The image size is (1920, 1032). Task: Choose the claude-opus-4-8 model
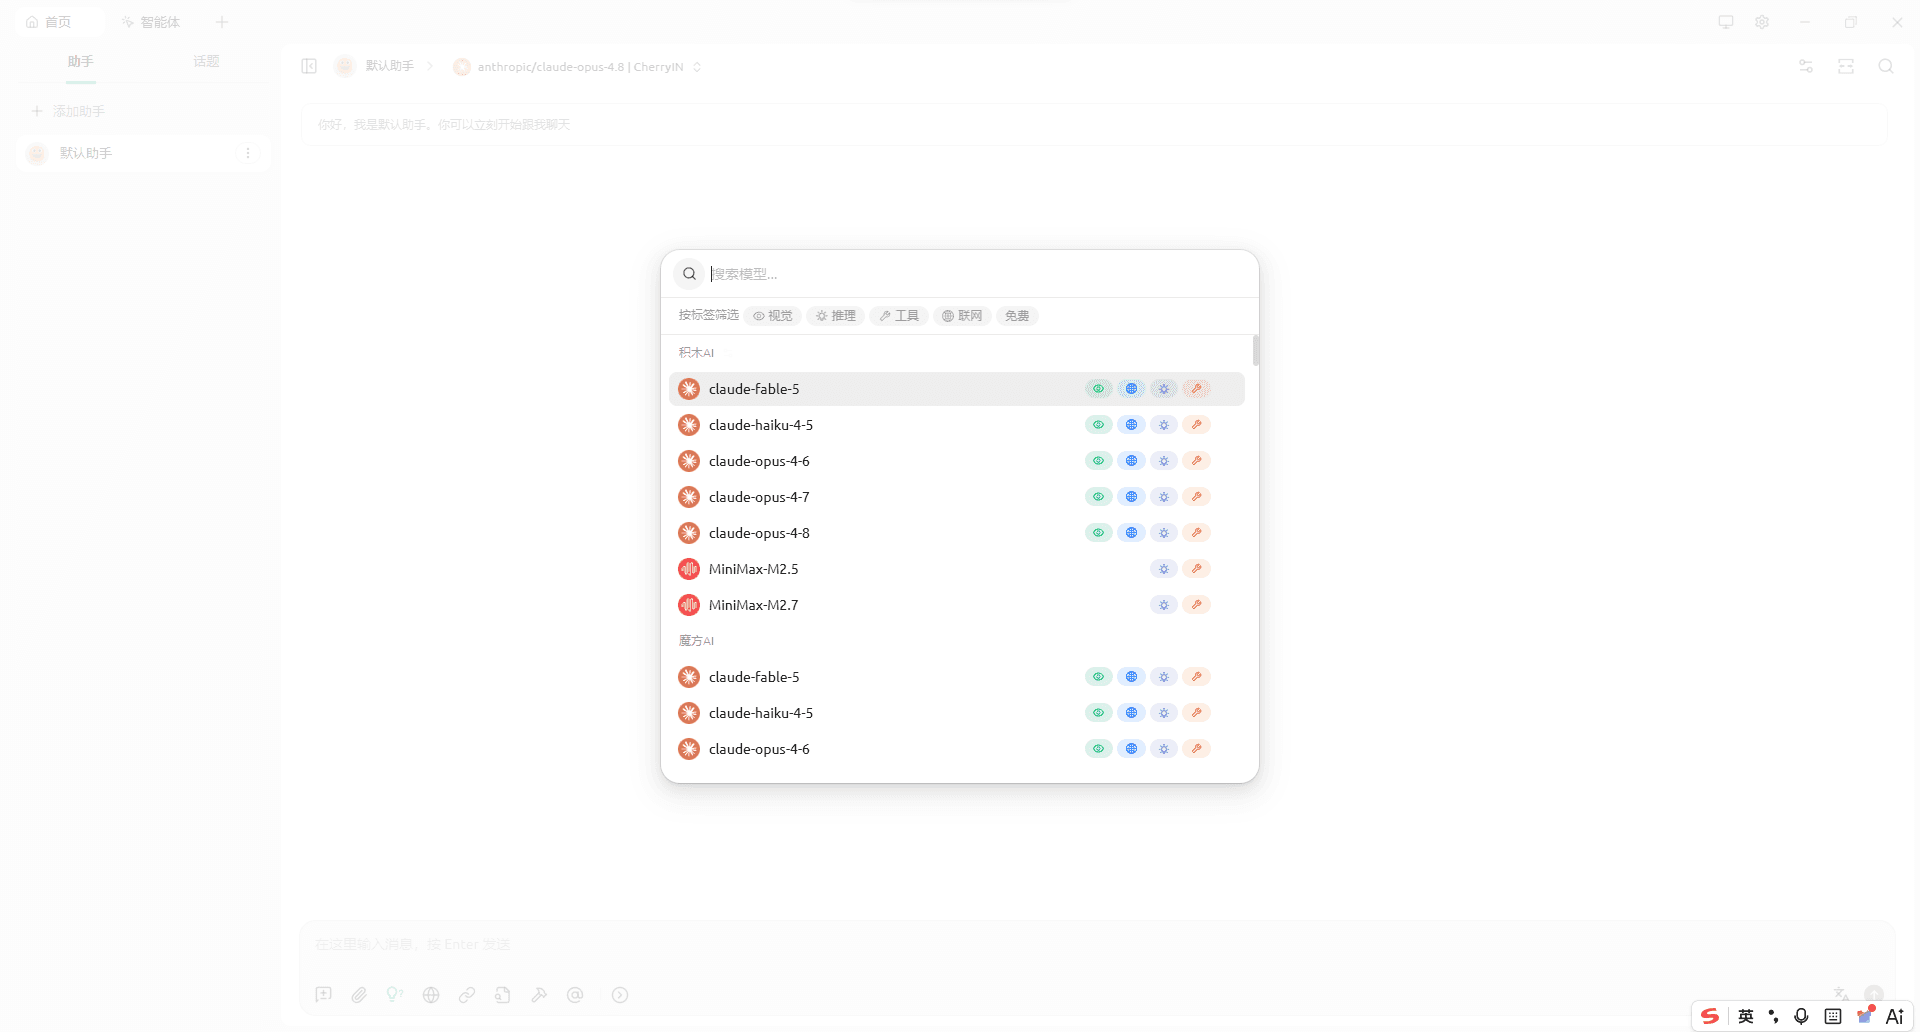click(957, 533)
